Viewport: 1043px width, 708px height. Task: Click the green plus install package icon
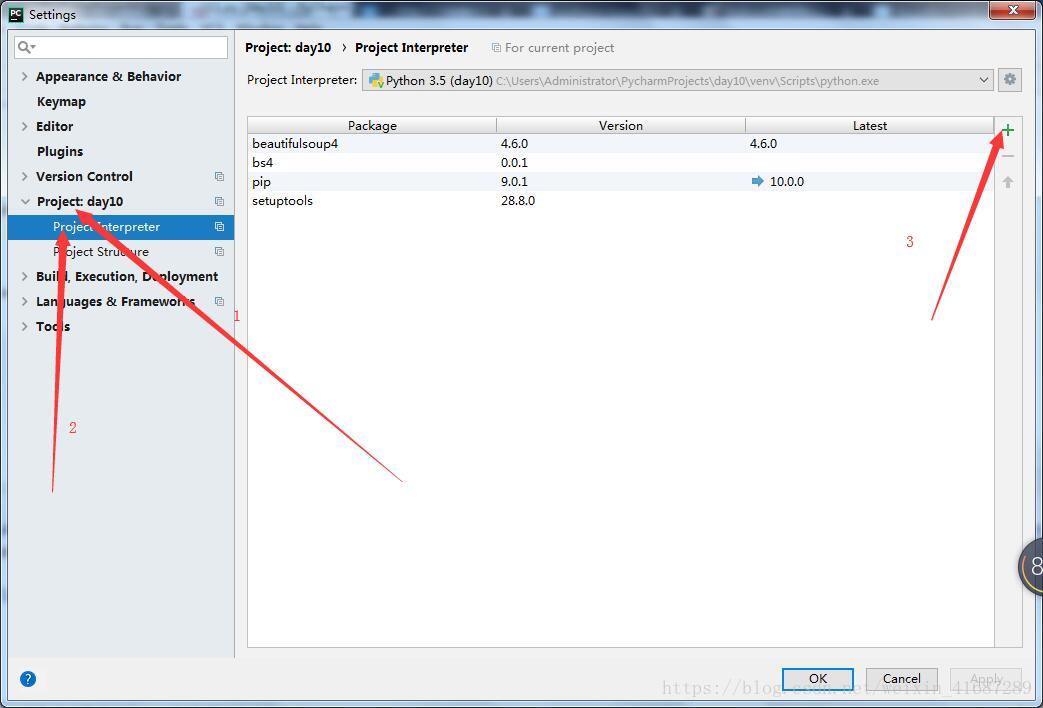tap(1008, 130)
